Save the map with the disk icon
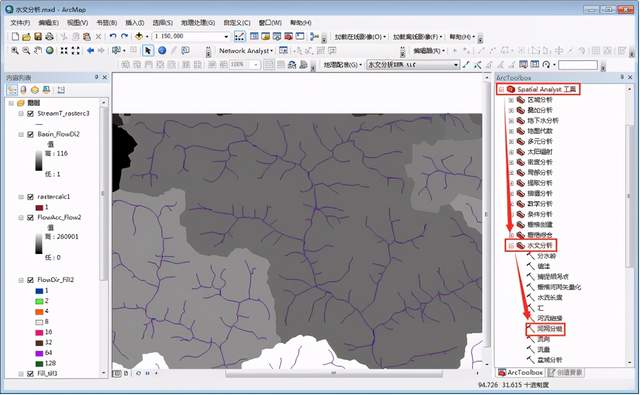 [x=38, y=37]
